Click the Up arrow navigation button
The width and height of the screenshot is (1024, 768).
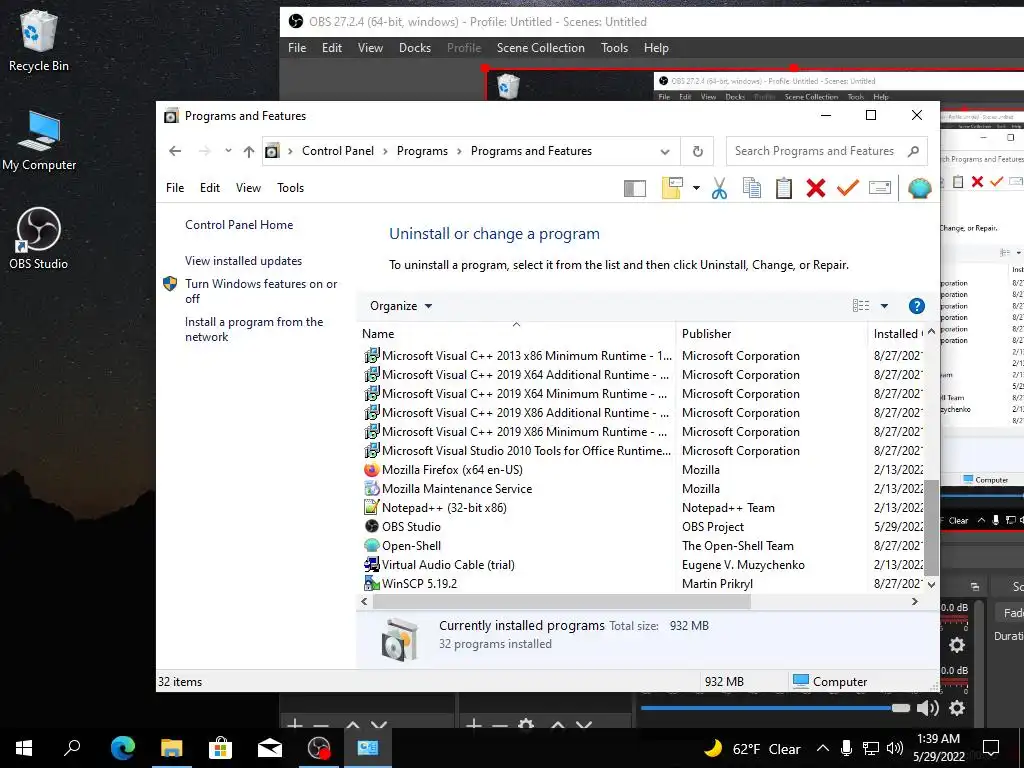[x=248, y=152]
